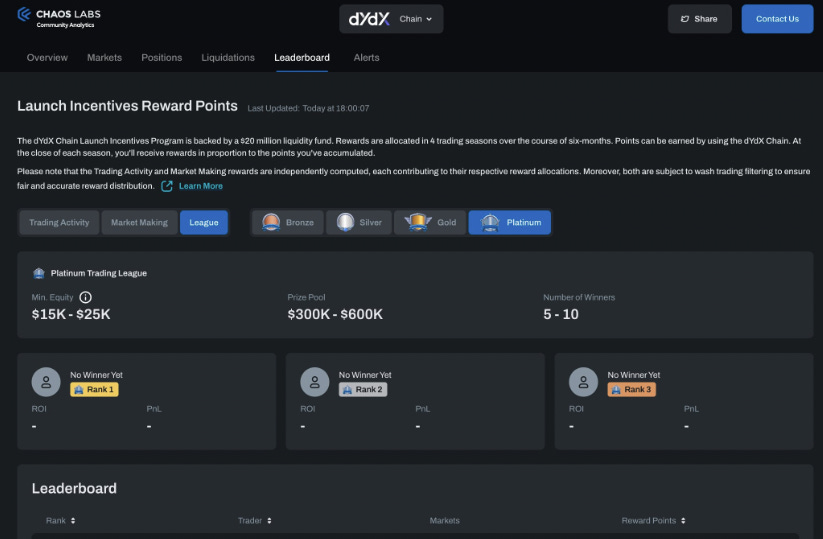The width and height of the screenshot is (823, 539).
Task: Click the $15K - $25K min equity value
Action: pyautogui.click(x=71, y=314)
